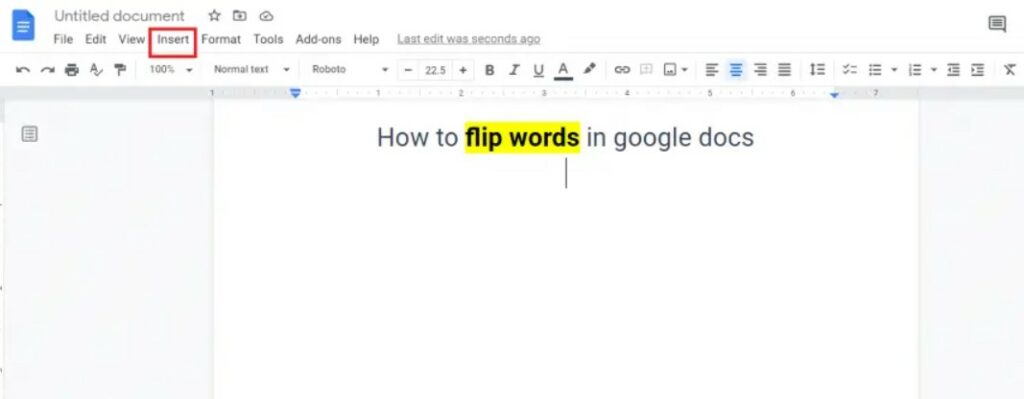Expand the image insert options arrow
Image resolution: width=1024 pixels, height=399 pixels.
click(684, 70)
